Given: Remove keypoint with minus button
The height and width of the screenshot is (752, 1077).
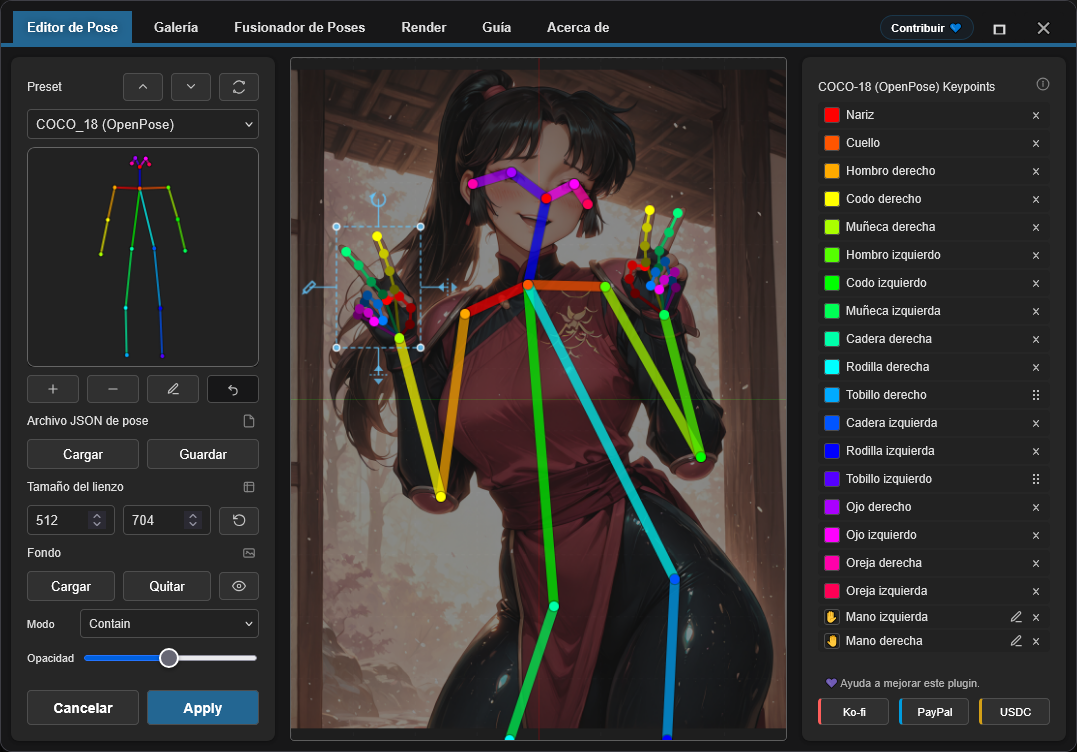Looking at the screenshot, I should [x=113, y=389].
